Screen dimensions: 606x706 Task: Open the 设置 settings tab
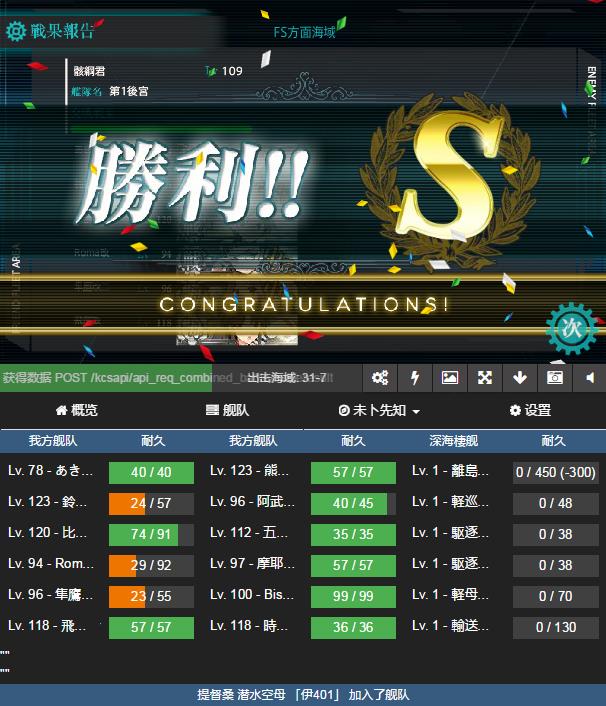530,410
